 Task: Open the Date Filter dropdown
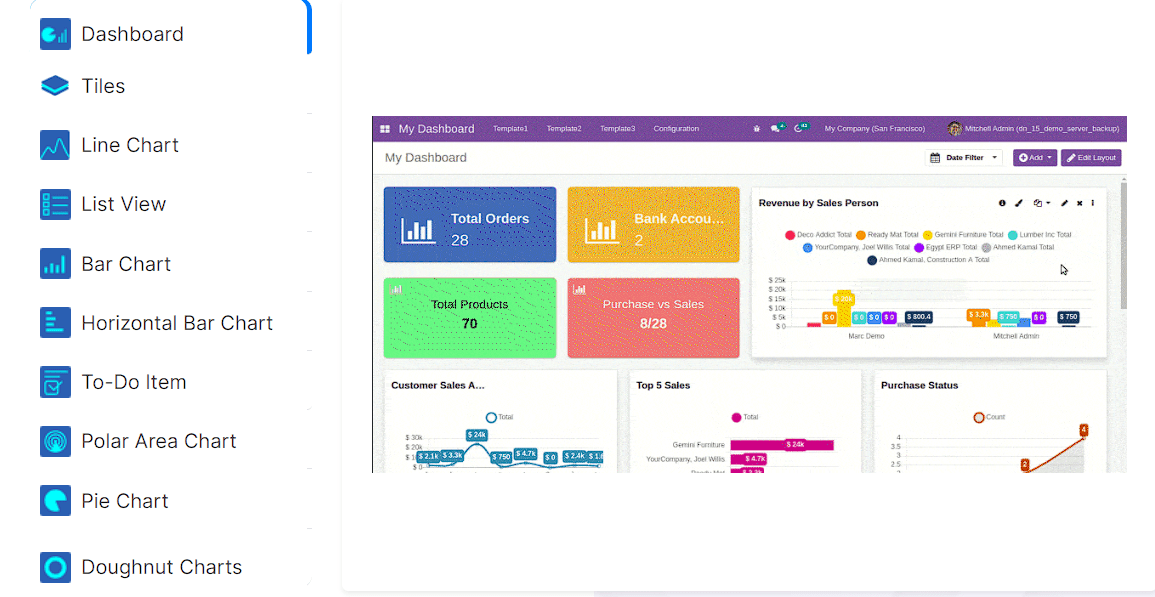964,158
